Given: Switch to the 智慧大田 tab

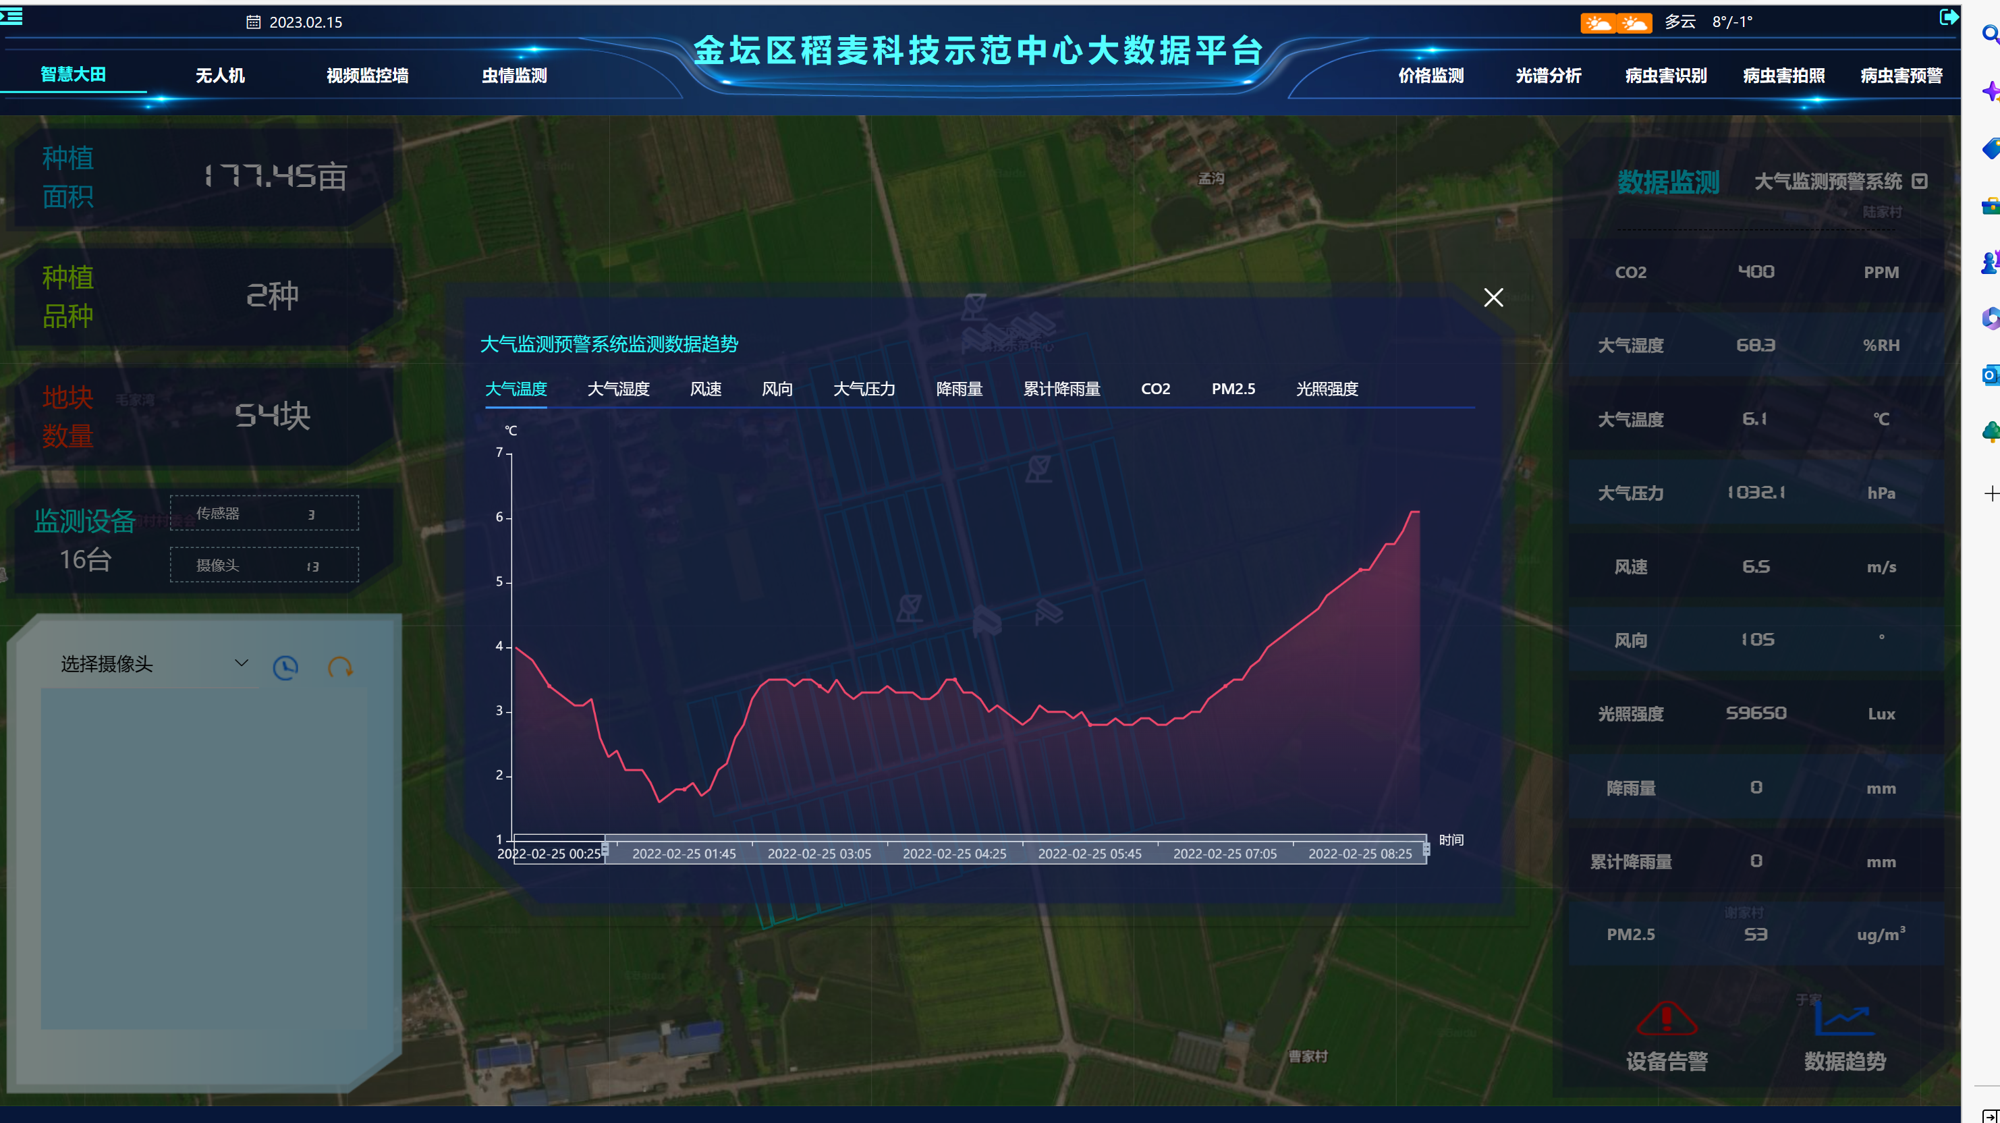Looking at the screenshot, I should pyautogui.click(x=73, y=74).
